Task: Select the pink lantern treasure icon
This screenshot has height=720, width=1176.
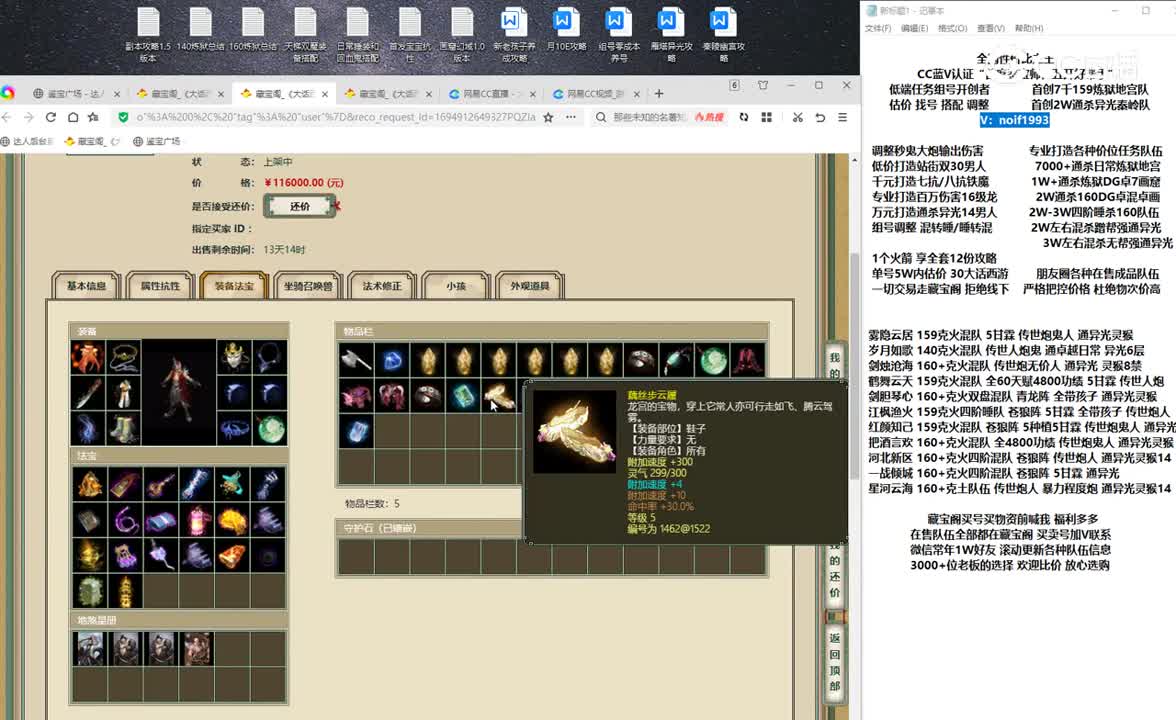Action: [196, 519]
